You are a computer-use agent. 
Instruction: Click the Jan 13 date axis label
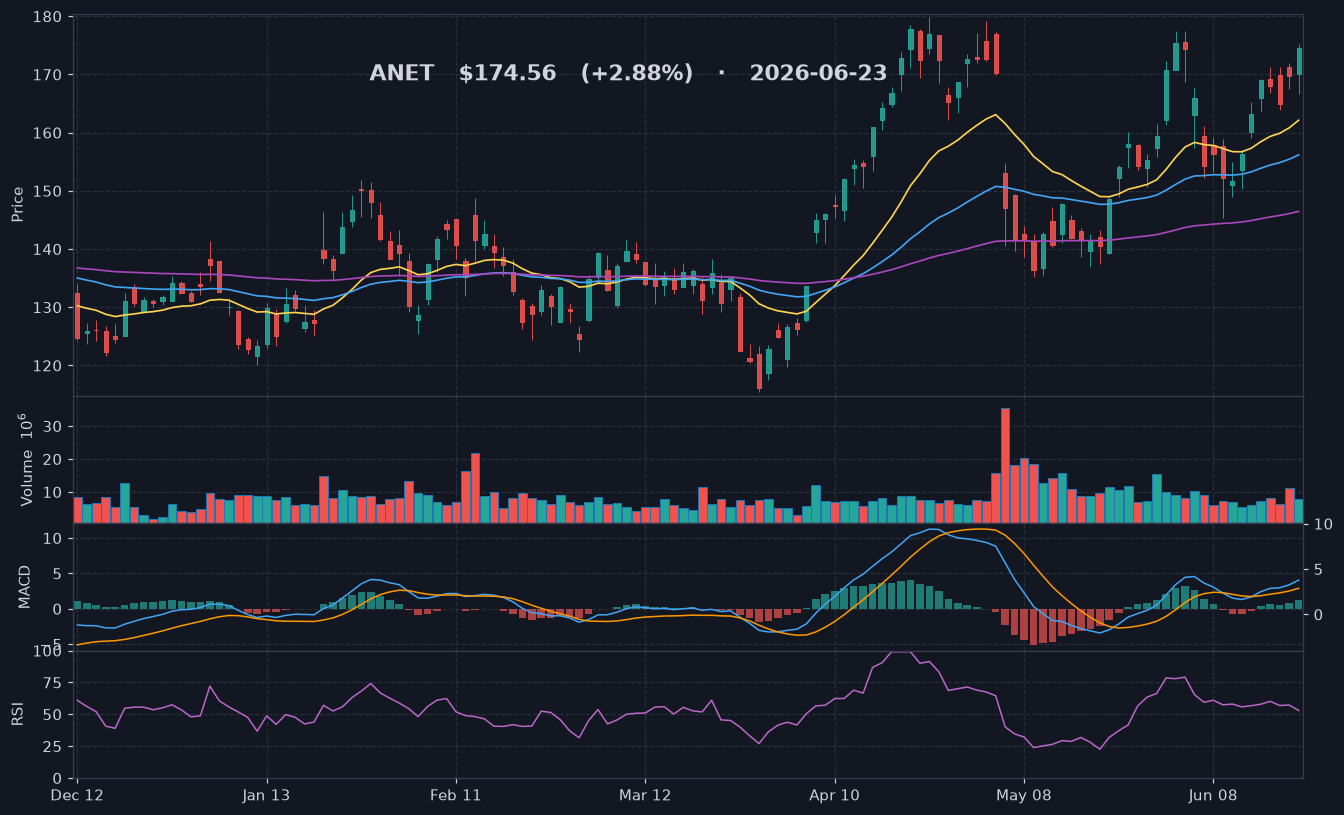click(267, 795)
